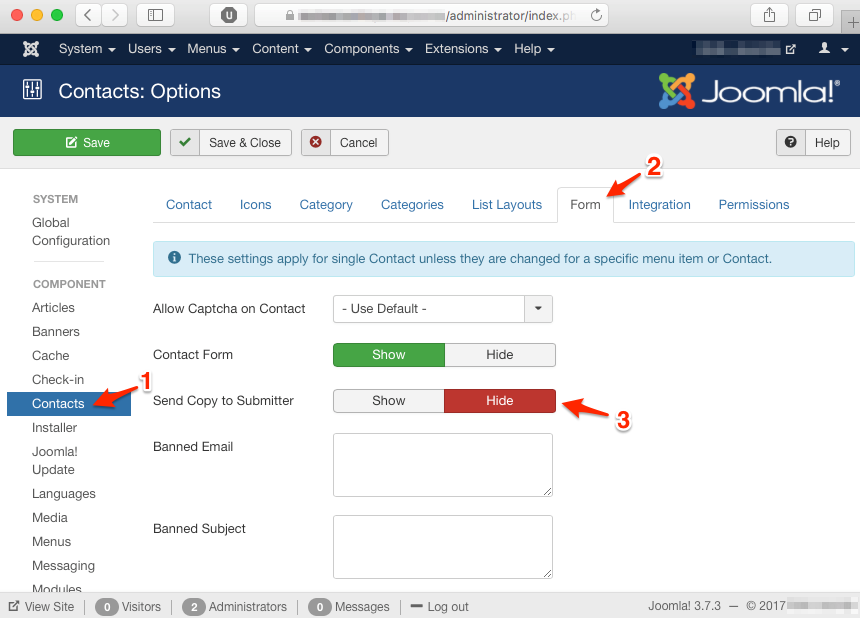Click the Safari show tabs overview icon
This screenshot has width=860, height=618.
(815, 15)
